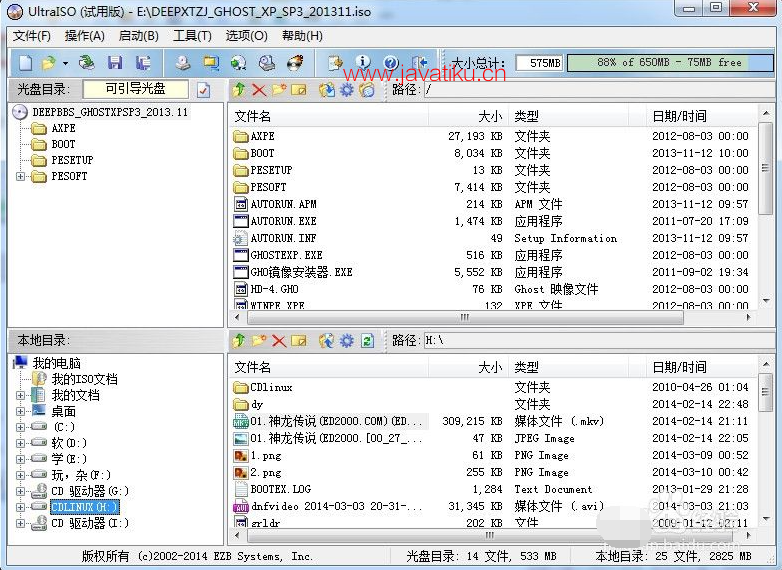The image size is (782, 570).
Task: Go up one level in local directory pane
Action: (239, 341)
